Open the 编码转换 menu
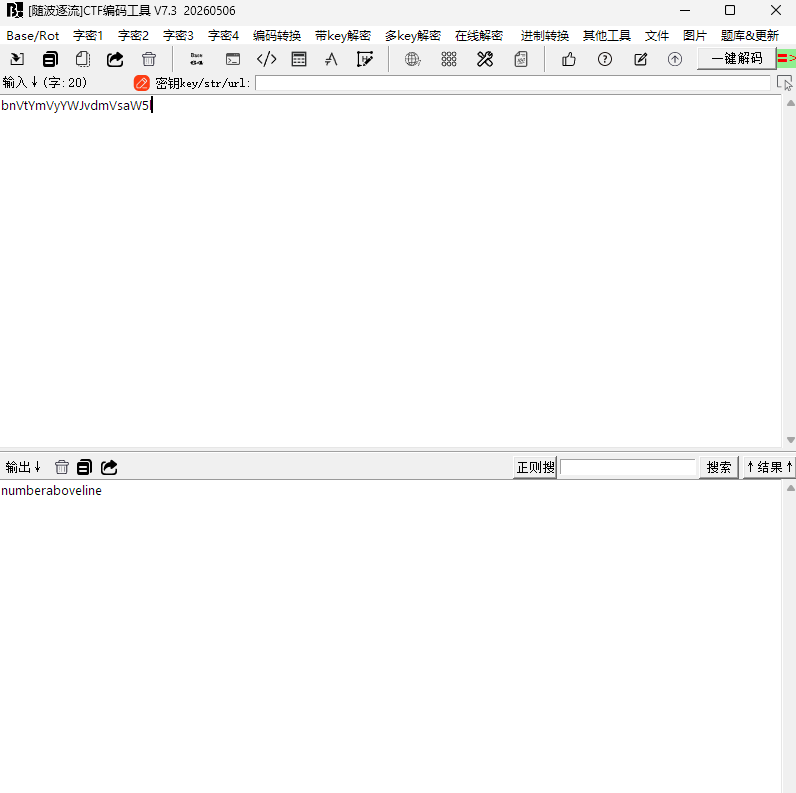 (x=277, y=36)
